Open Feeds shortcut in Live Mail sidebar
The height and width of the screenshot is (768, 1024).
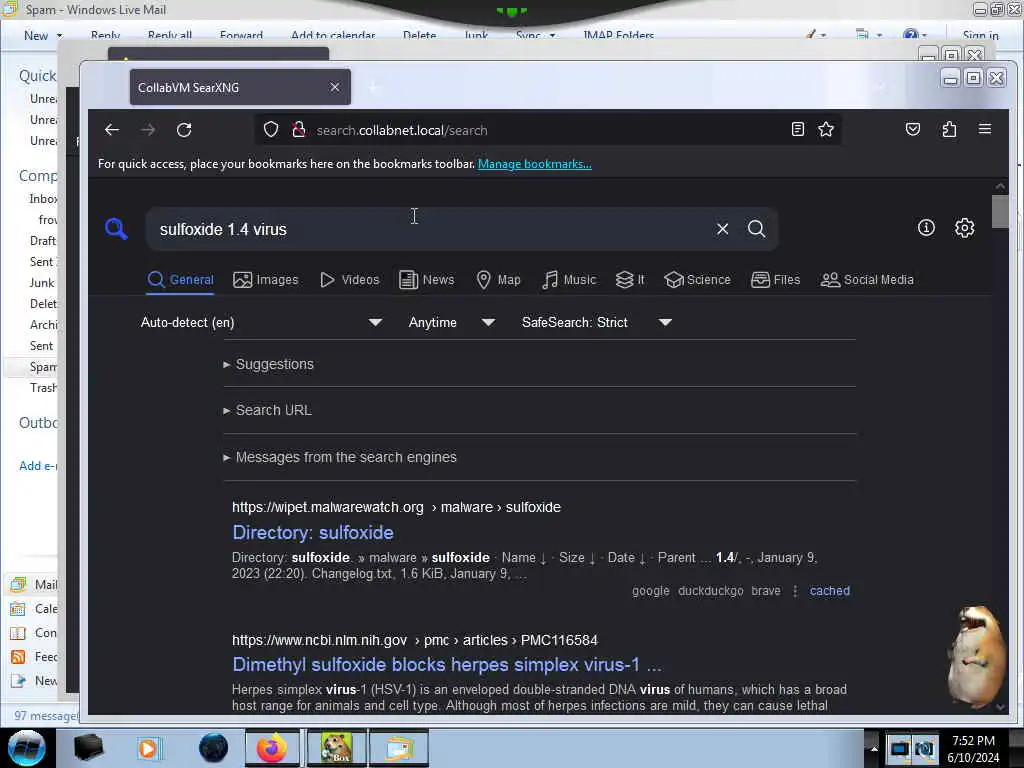coord(34,656)
